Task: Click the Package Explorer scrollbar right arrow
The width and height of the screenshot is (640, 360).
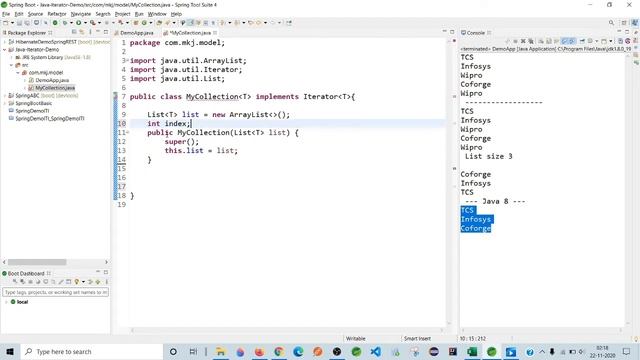Action: click(x=106, y=262)
